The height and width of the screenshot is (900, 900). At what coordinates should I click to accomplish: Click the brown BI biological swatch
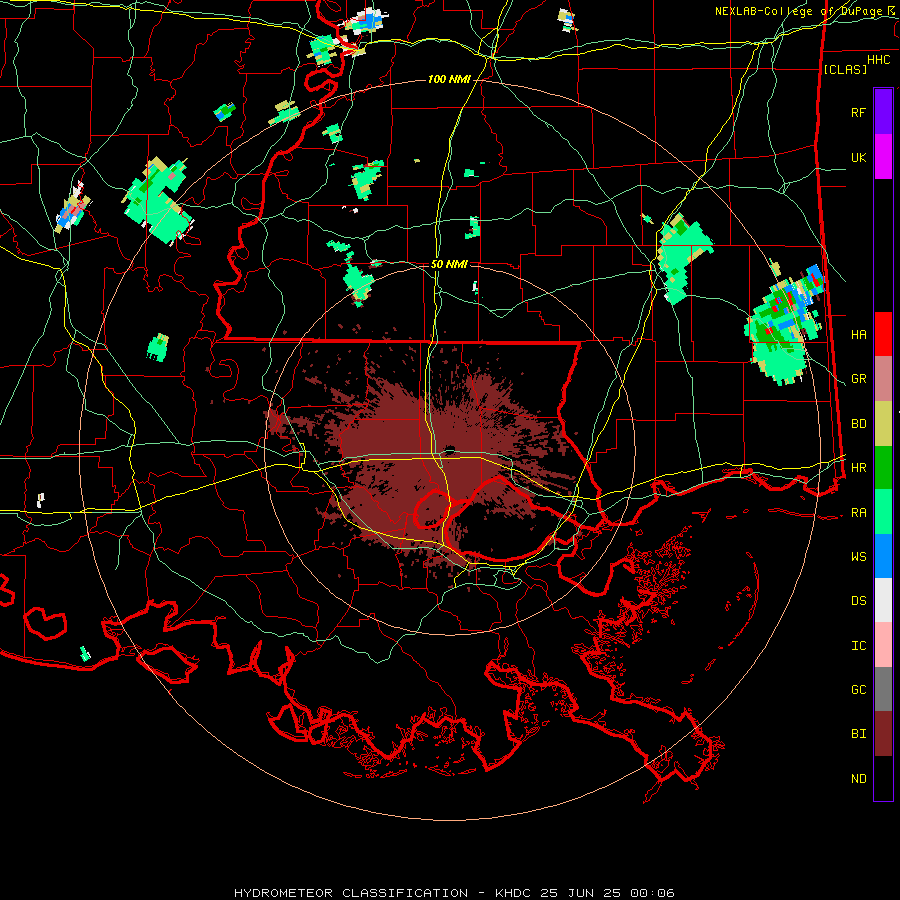(x=883, y=734)
